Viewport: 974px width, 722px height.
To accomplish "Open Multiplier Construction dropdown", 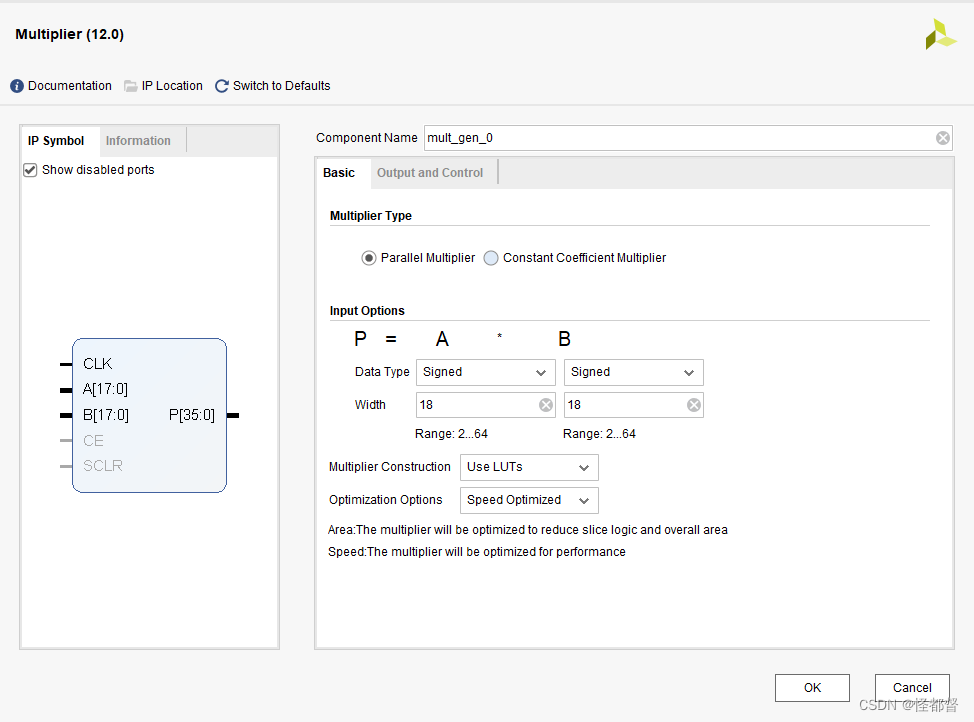I will pos(529,467).
